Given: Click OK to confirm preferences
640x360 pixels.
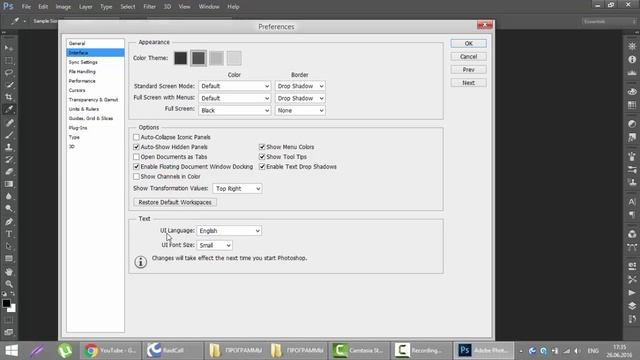Looking at the screenshot, I should (x=469, y=43).
